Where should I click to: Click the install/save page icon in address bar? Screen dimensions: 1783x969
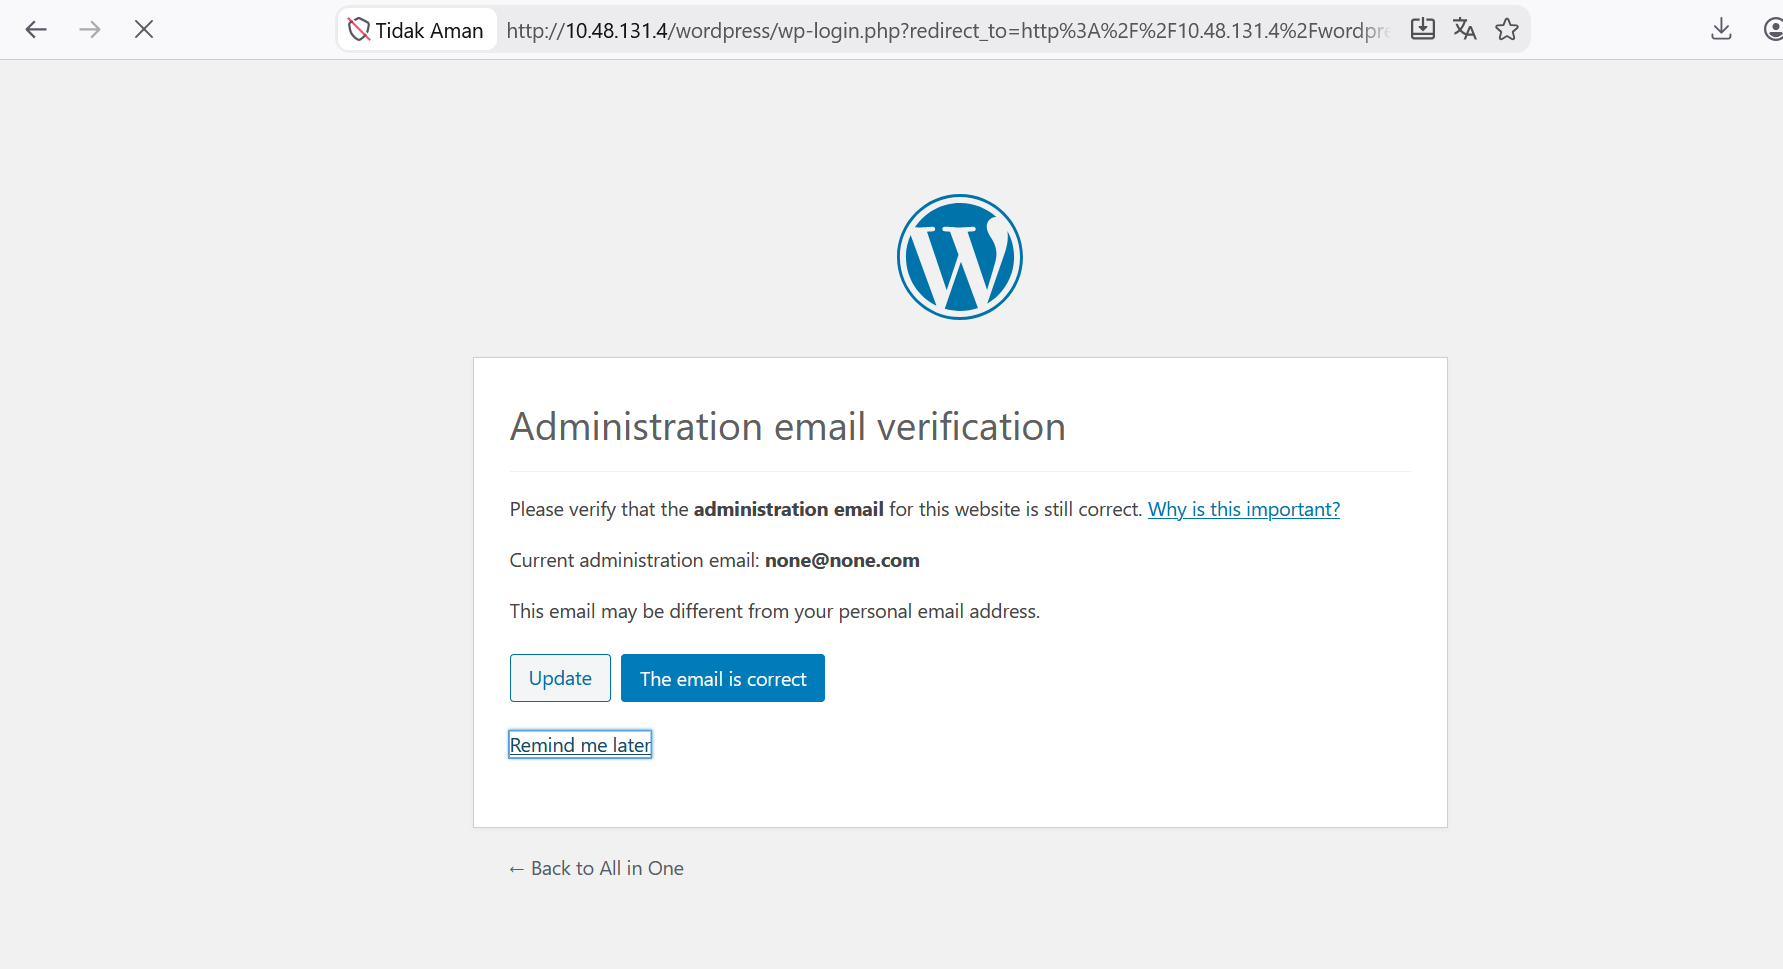click(x=1422, y=30)
